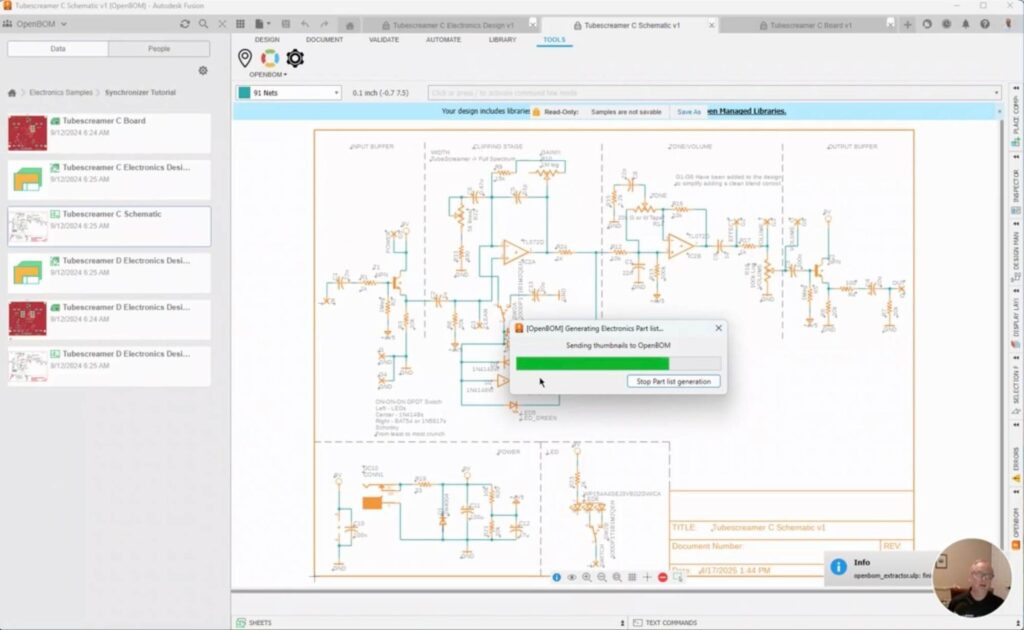Open data panel settings gear icon

pos(203,71)
